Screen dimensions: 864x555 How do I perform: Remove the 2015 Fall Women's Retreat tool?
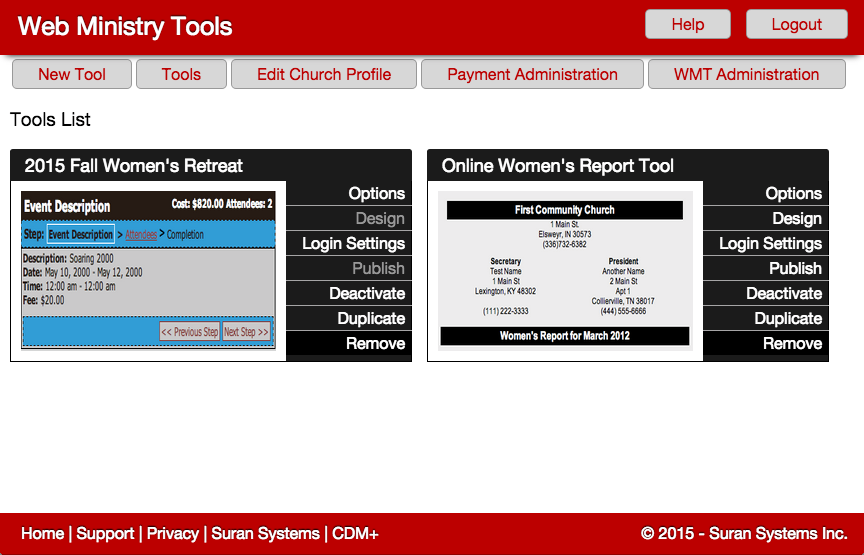[375, 344]
